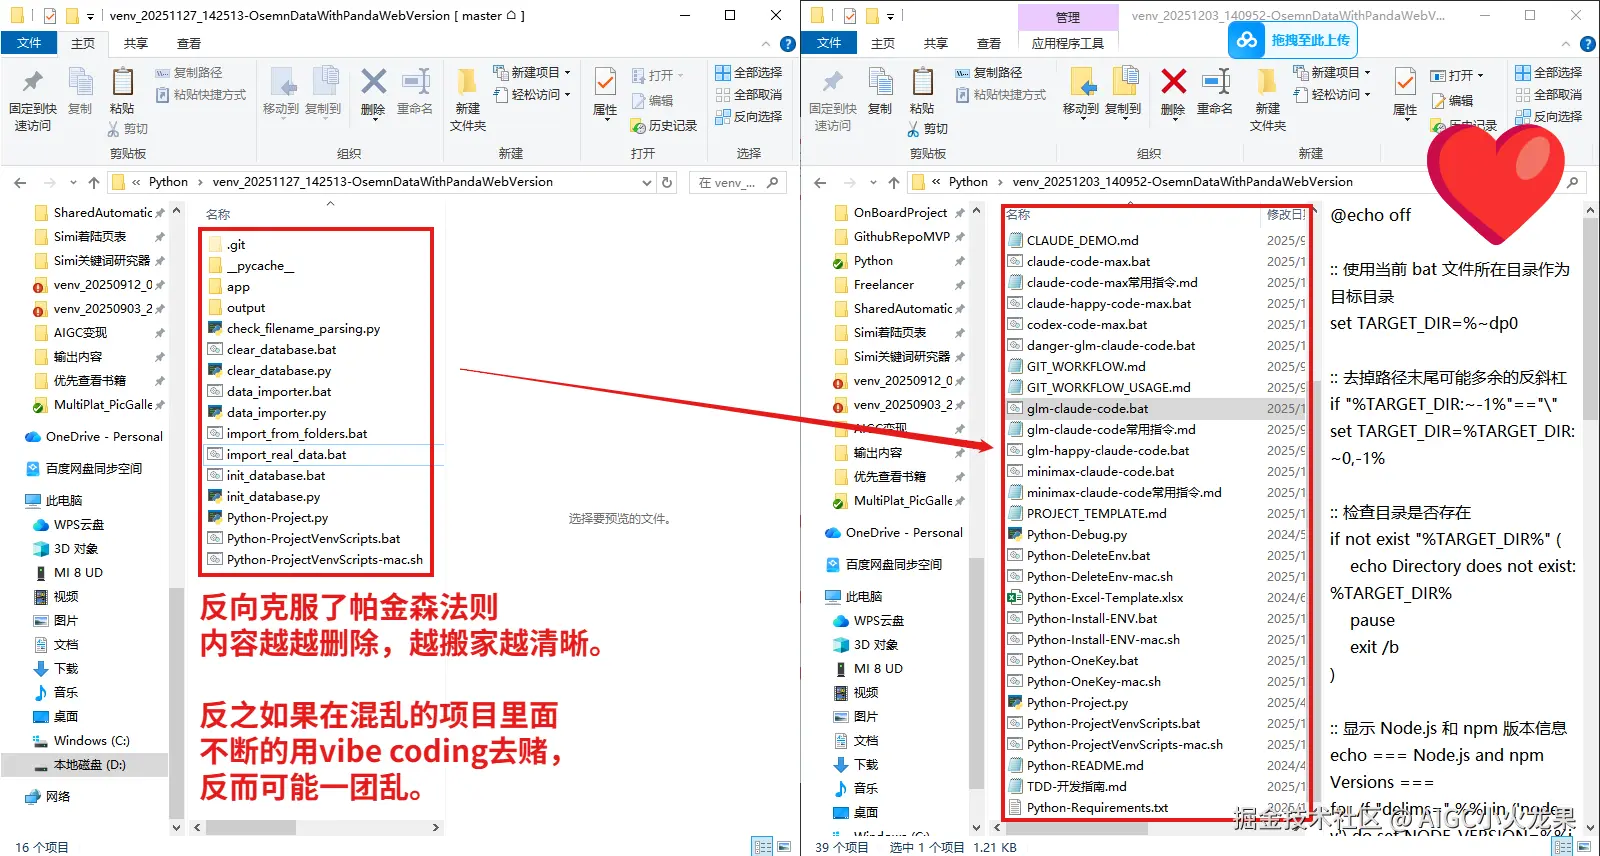Open the Share (共享) tab in left window
Viewport: 1600px width, 856px height.
pyautogui.click(x=136, y=43)
